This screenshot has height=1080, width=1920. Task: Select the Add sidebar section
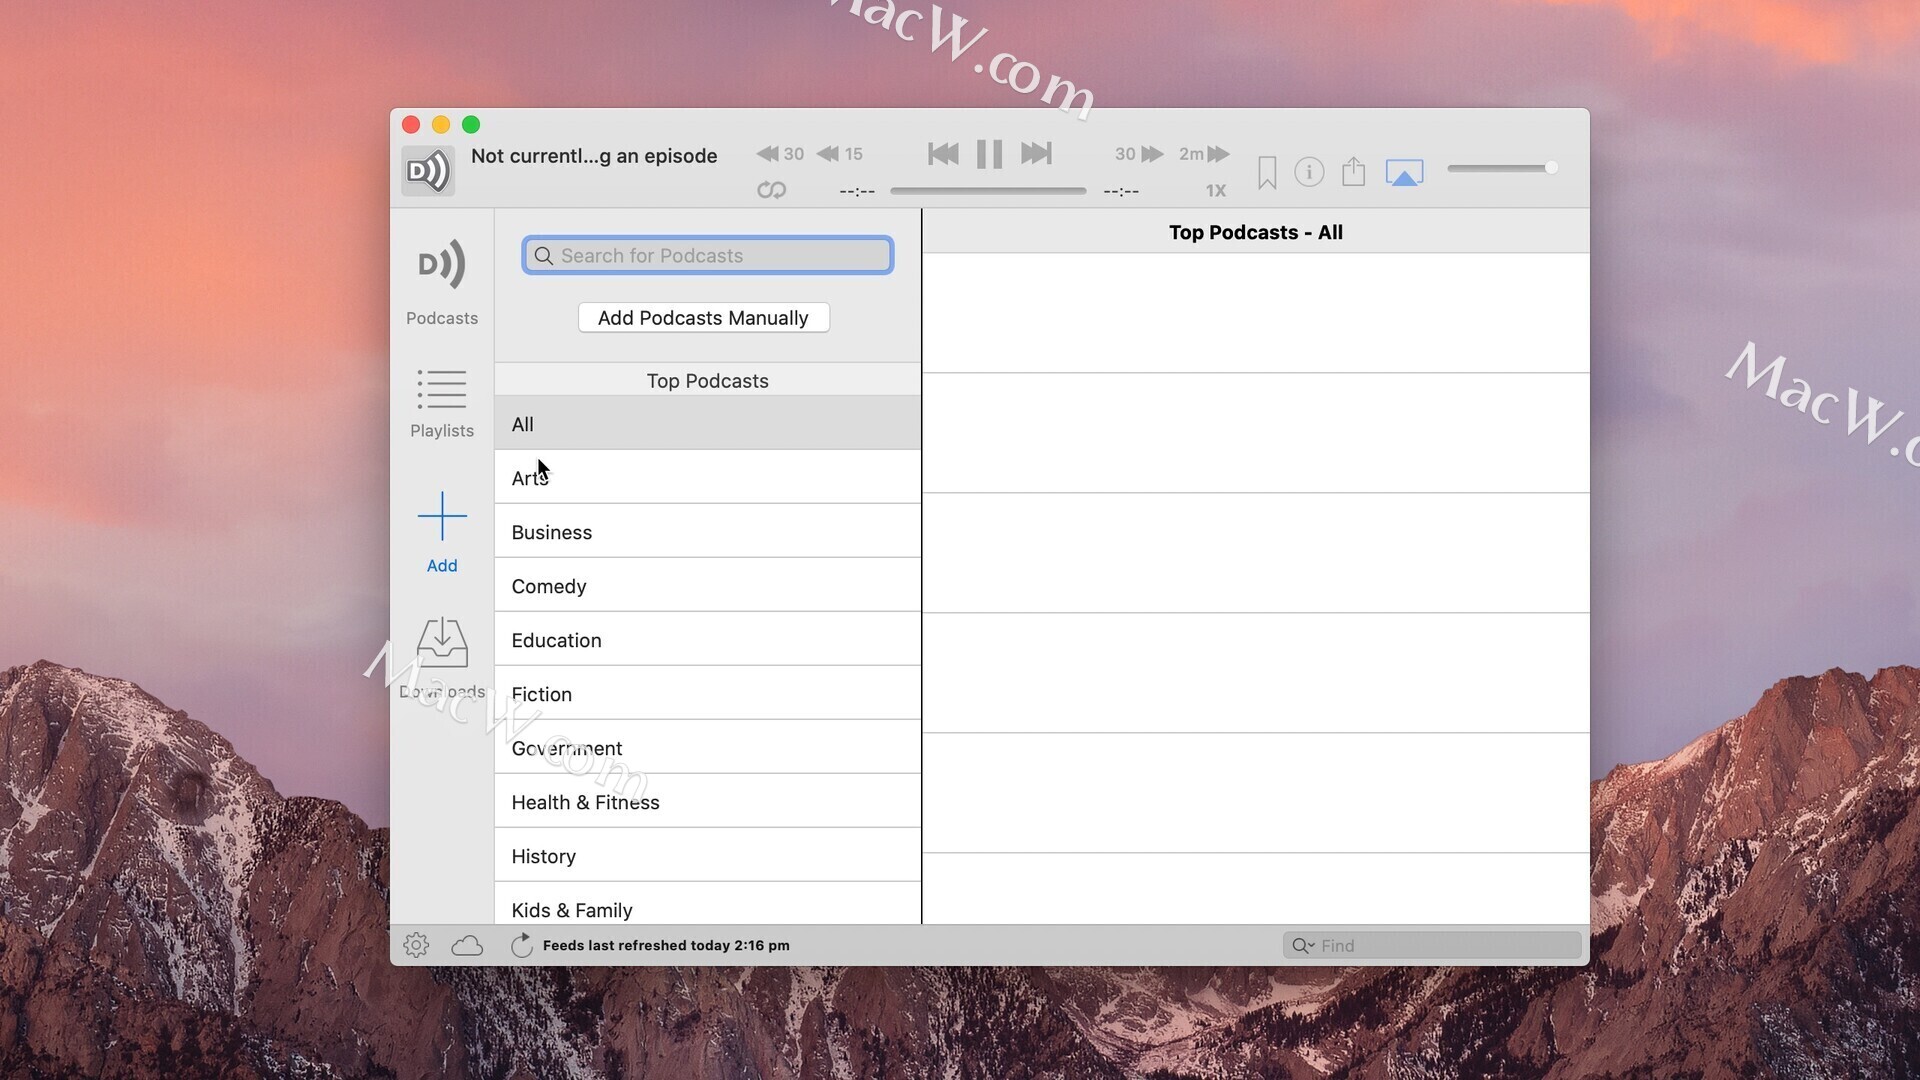[442, 532]
